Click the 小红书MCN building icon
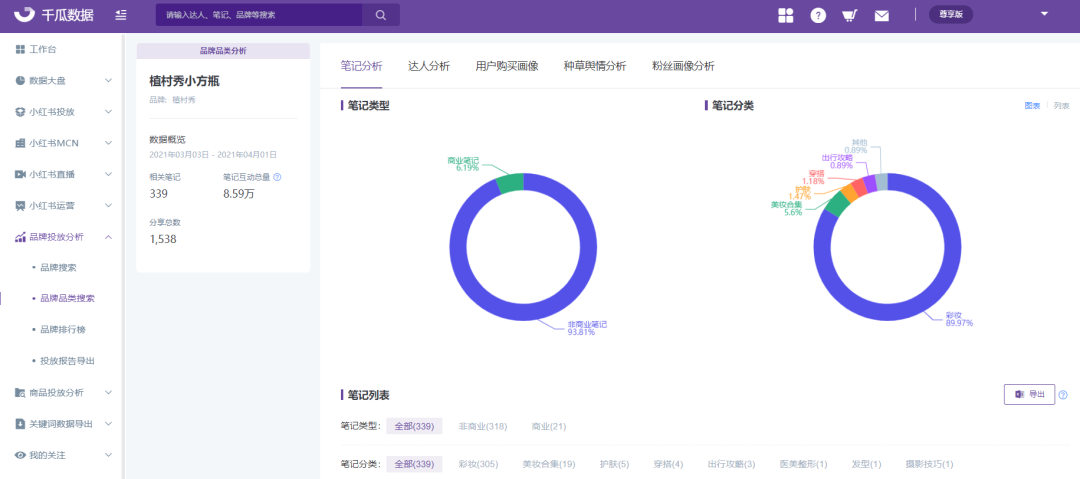Viewport: 1080px width, 479px height. tap(20, 143)
